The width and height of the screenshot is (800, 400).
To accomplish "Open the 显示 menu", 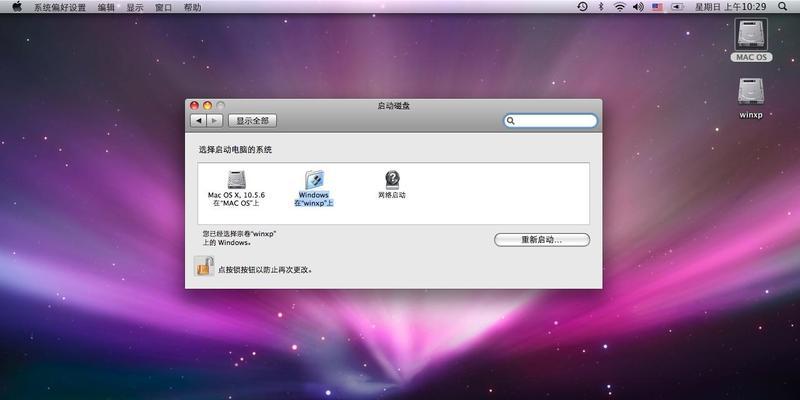I will point(135,7).
